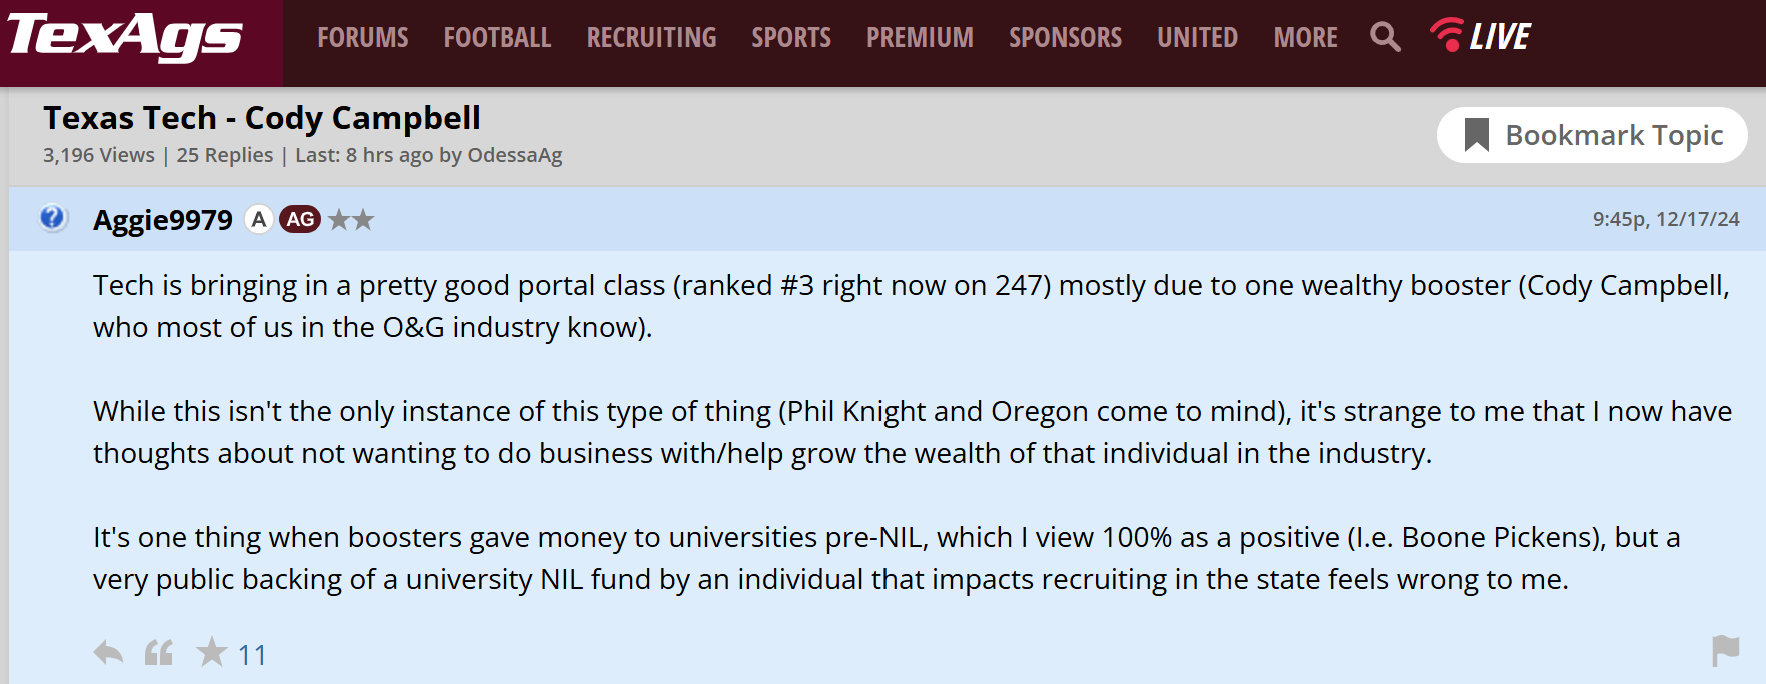This screenshot has height=684, width=1766.
Task: Click the post timestamp 9:45p, 12/17/24
Action: pos(1665,219)
